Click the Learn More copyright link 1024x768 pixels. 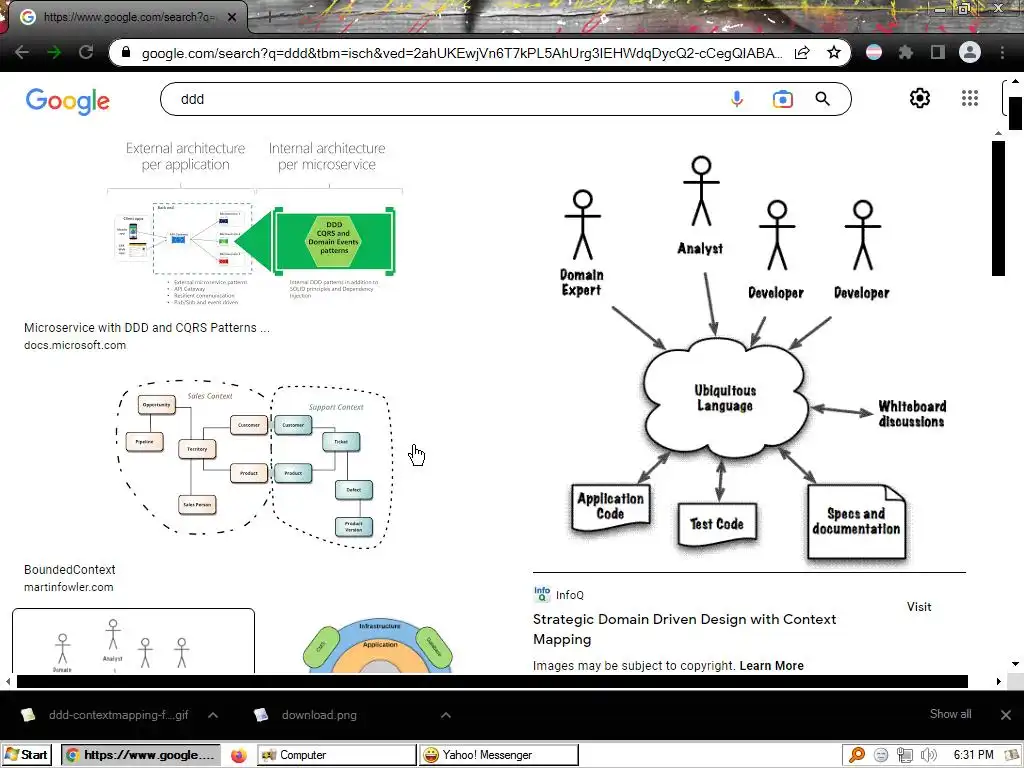(x=771, y=665)
